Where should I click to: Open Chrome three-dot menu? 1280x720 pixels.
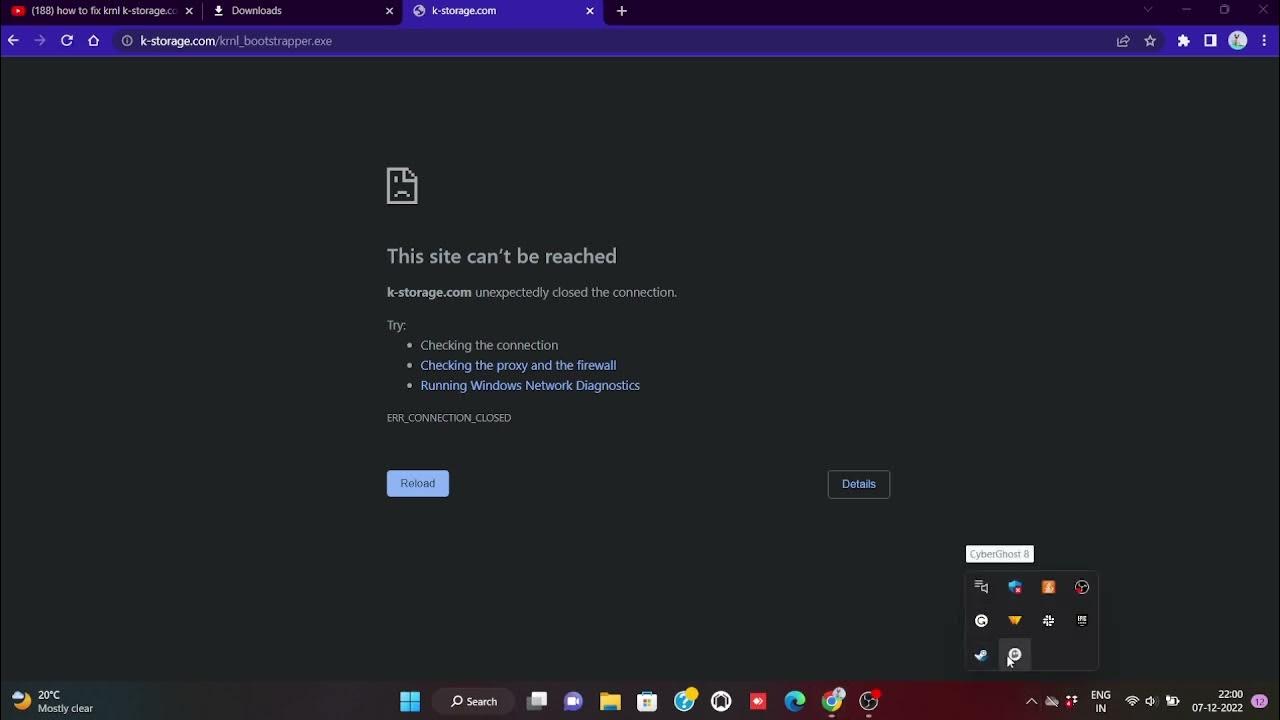(1265, 41)
